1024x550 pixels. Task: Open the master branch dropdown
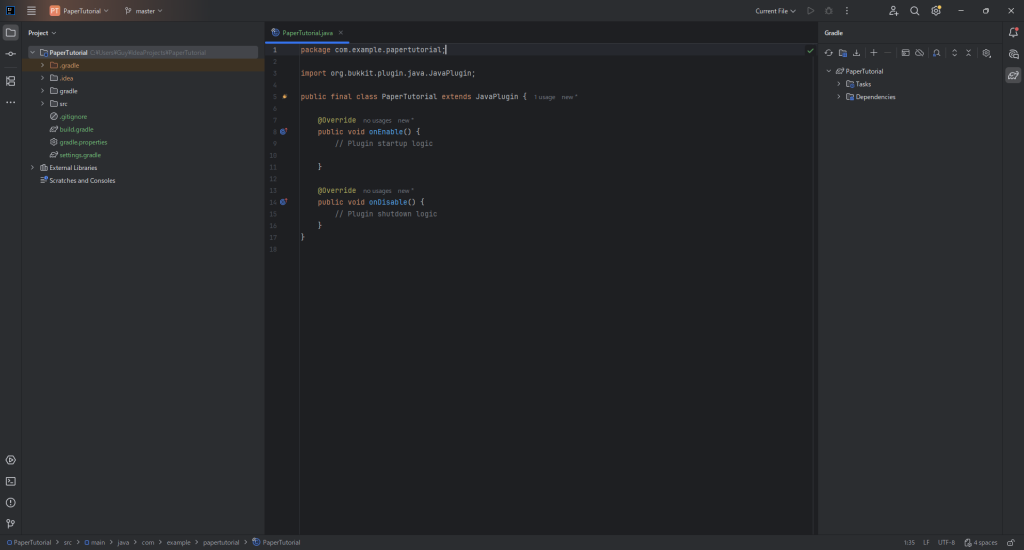coord(143,11)
